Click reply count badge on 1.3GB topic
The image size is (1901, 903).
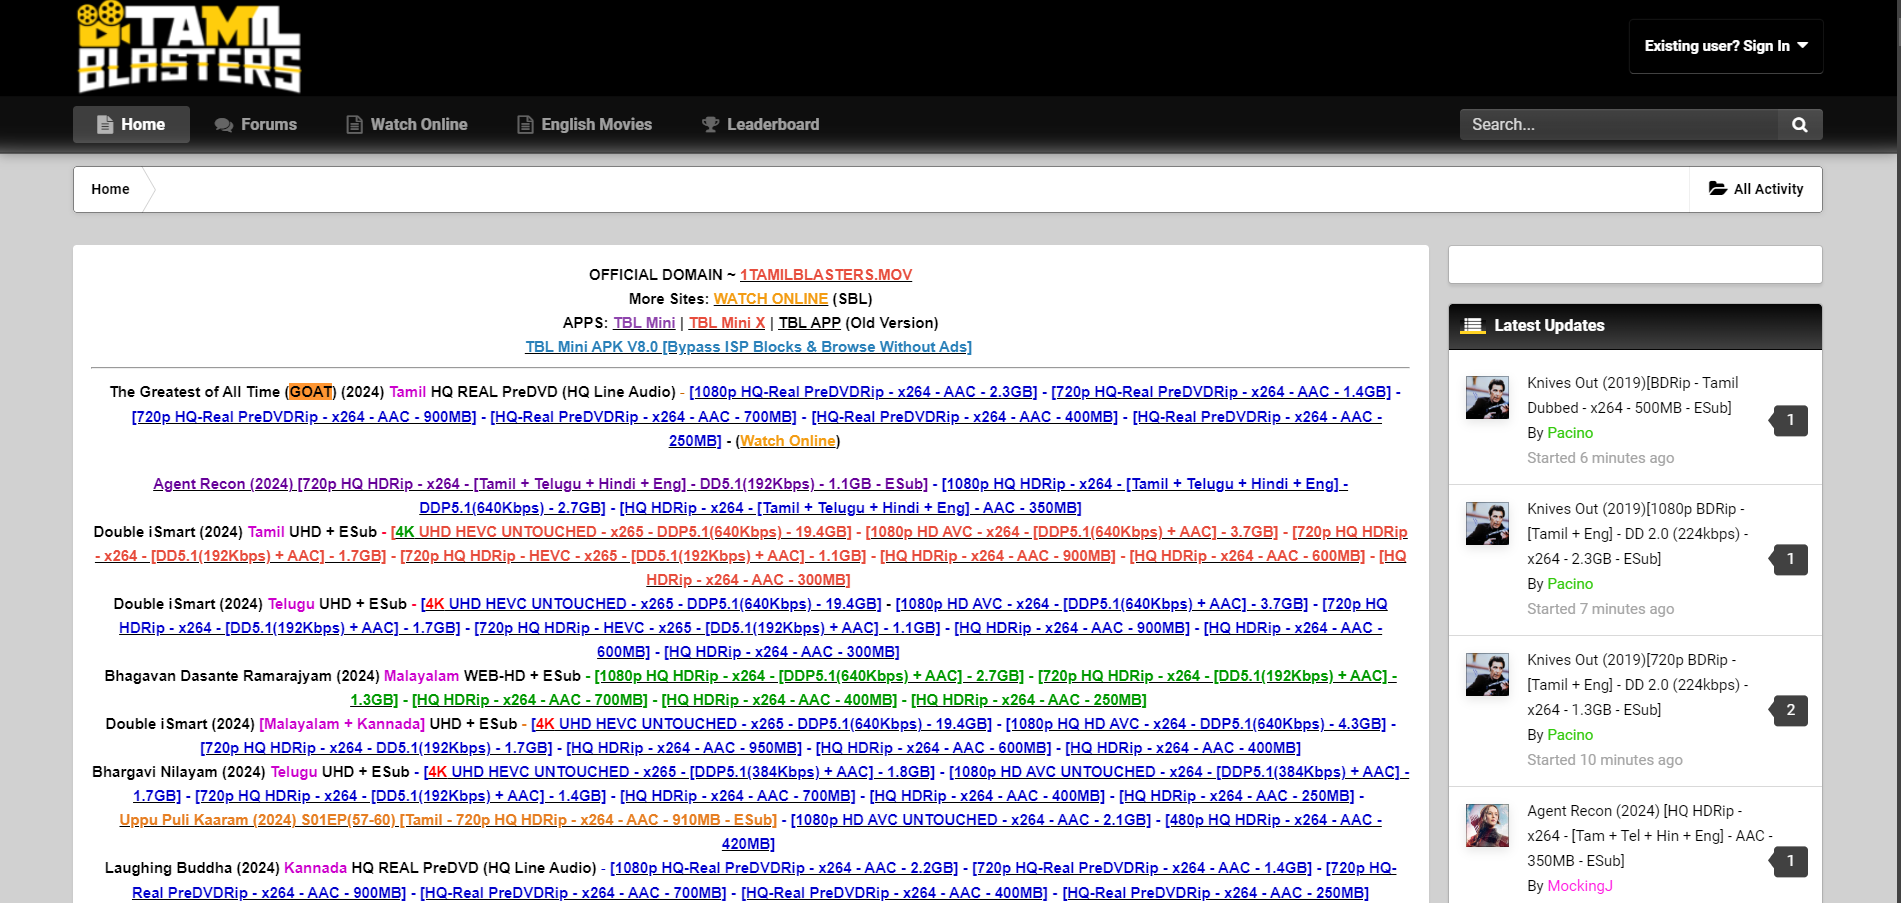point(1790,710)
